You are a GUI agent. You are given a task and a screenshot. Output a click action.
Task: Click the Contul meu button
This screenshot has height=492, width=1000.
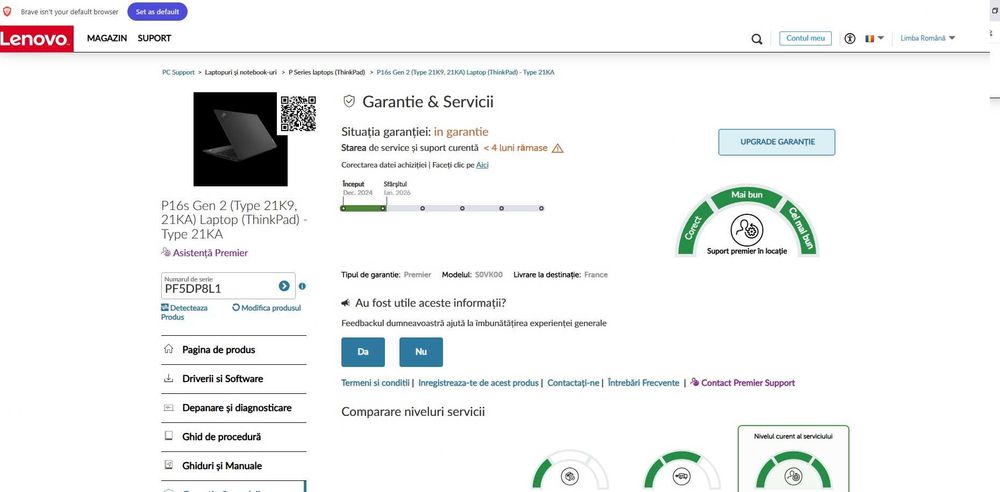[x=805, y=38]
